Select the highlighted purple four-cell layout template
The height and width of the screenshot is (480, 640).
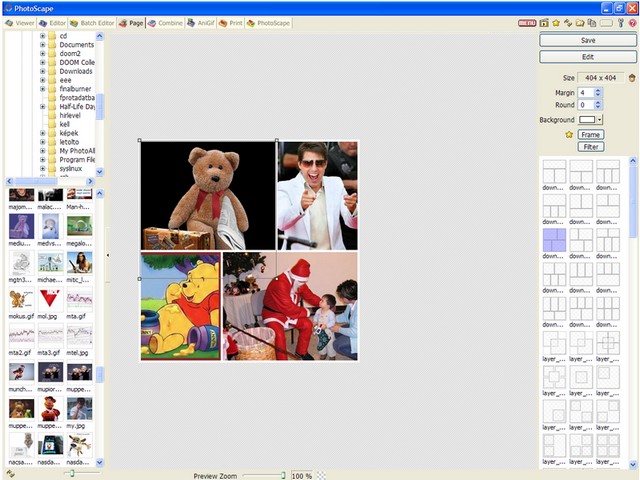tap(554, 240)
